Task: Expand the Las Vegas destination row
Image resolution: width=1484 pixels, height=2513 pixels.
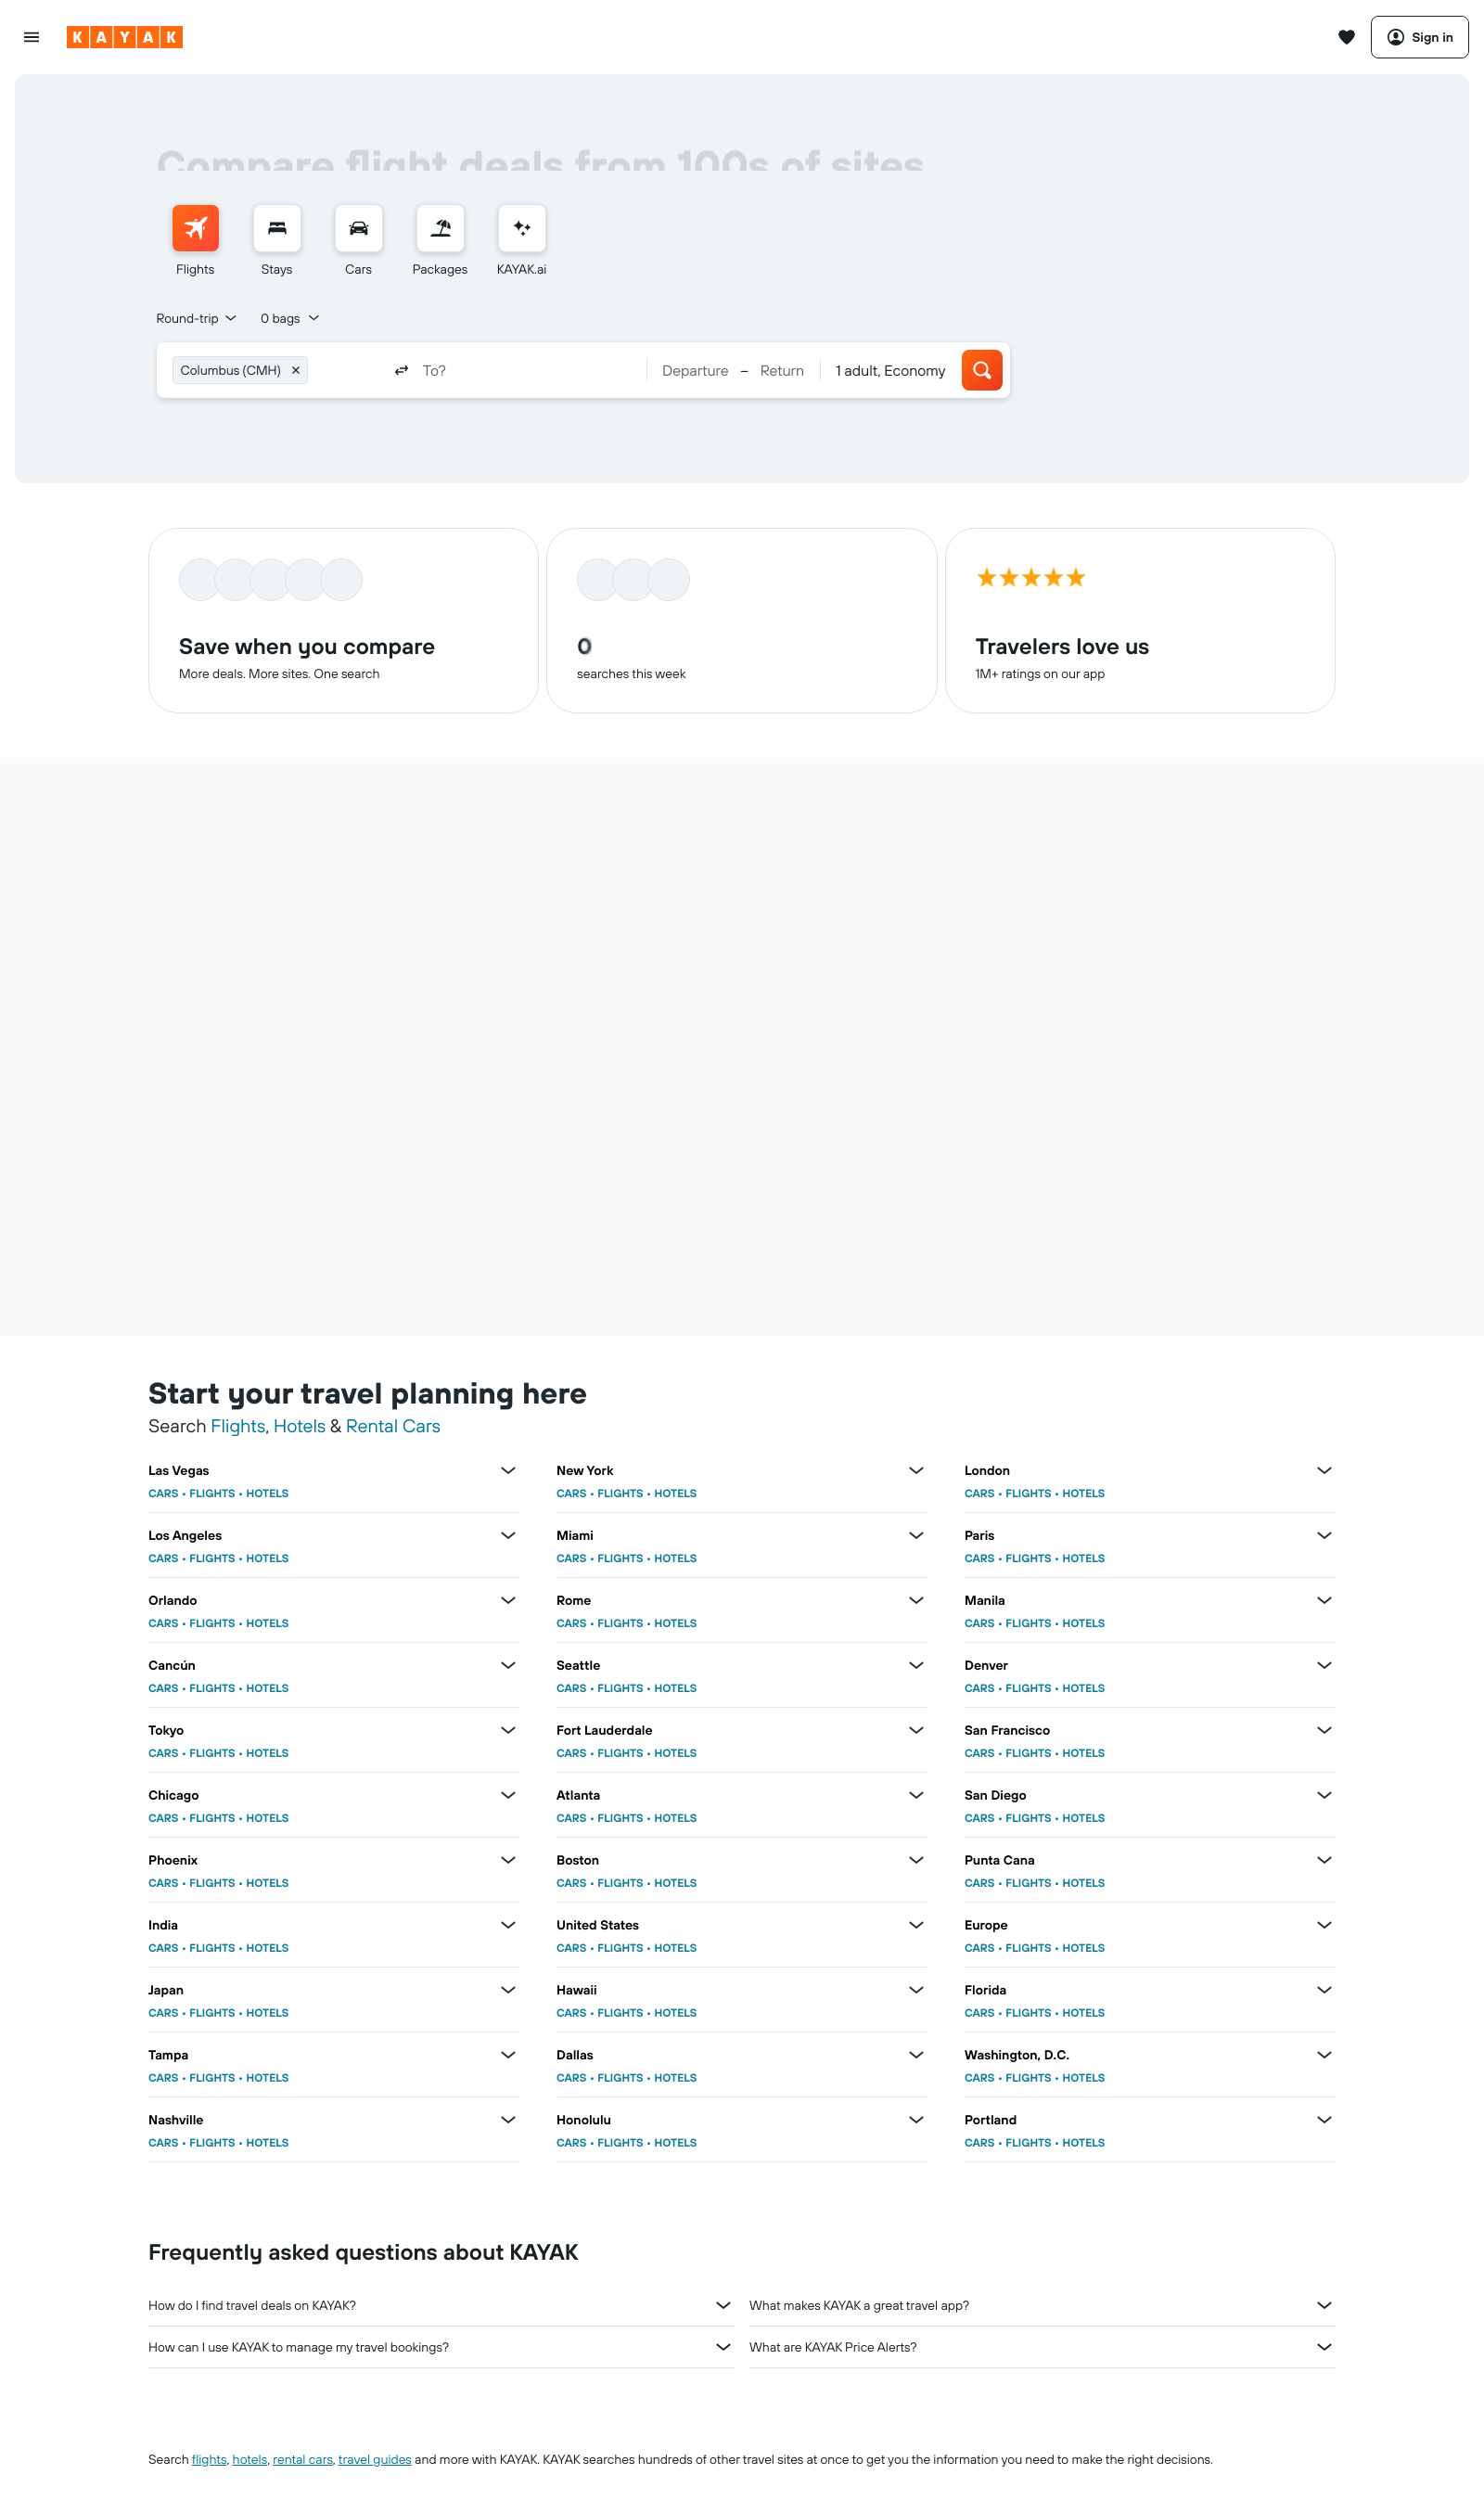Action: tap(508, 1470)
